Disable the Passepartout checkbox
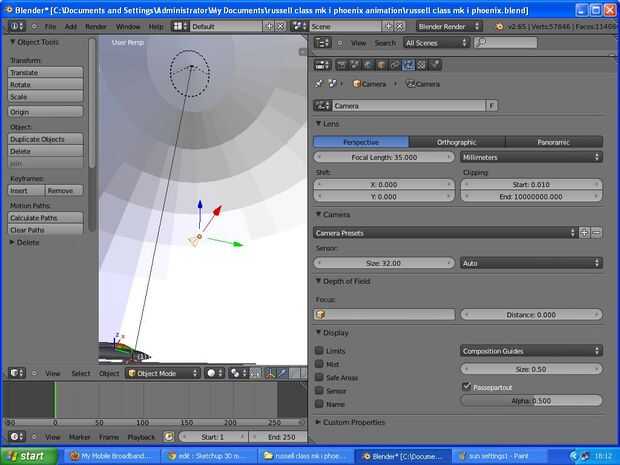 [x=467, y=387]
